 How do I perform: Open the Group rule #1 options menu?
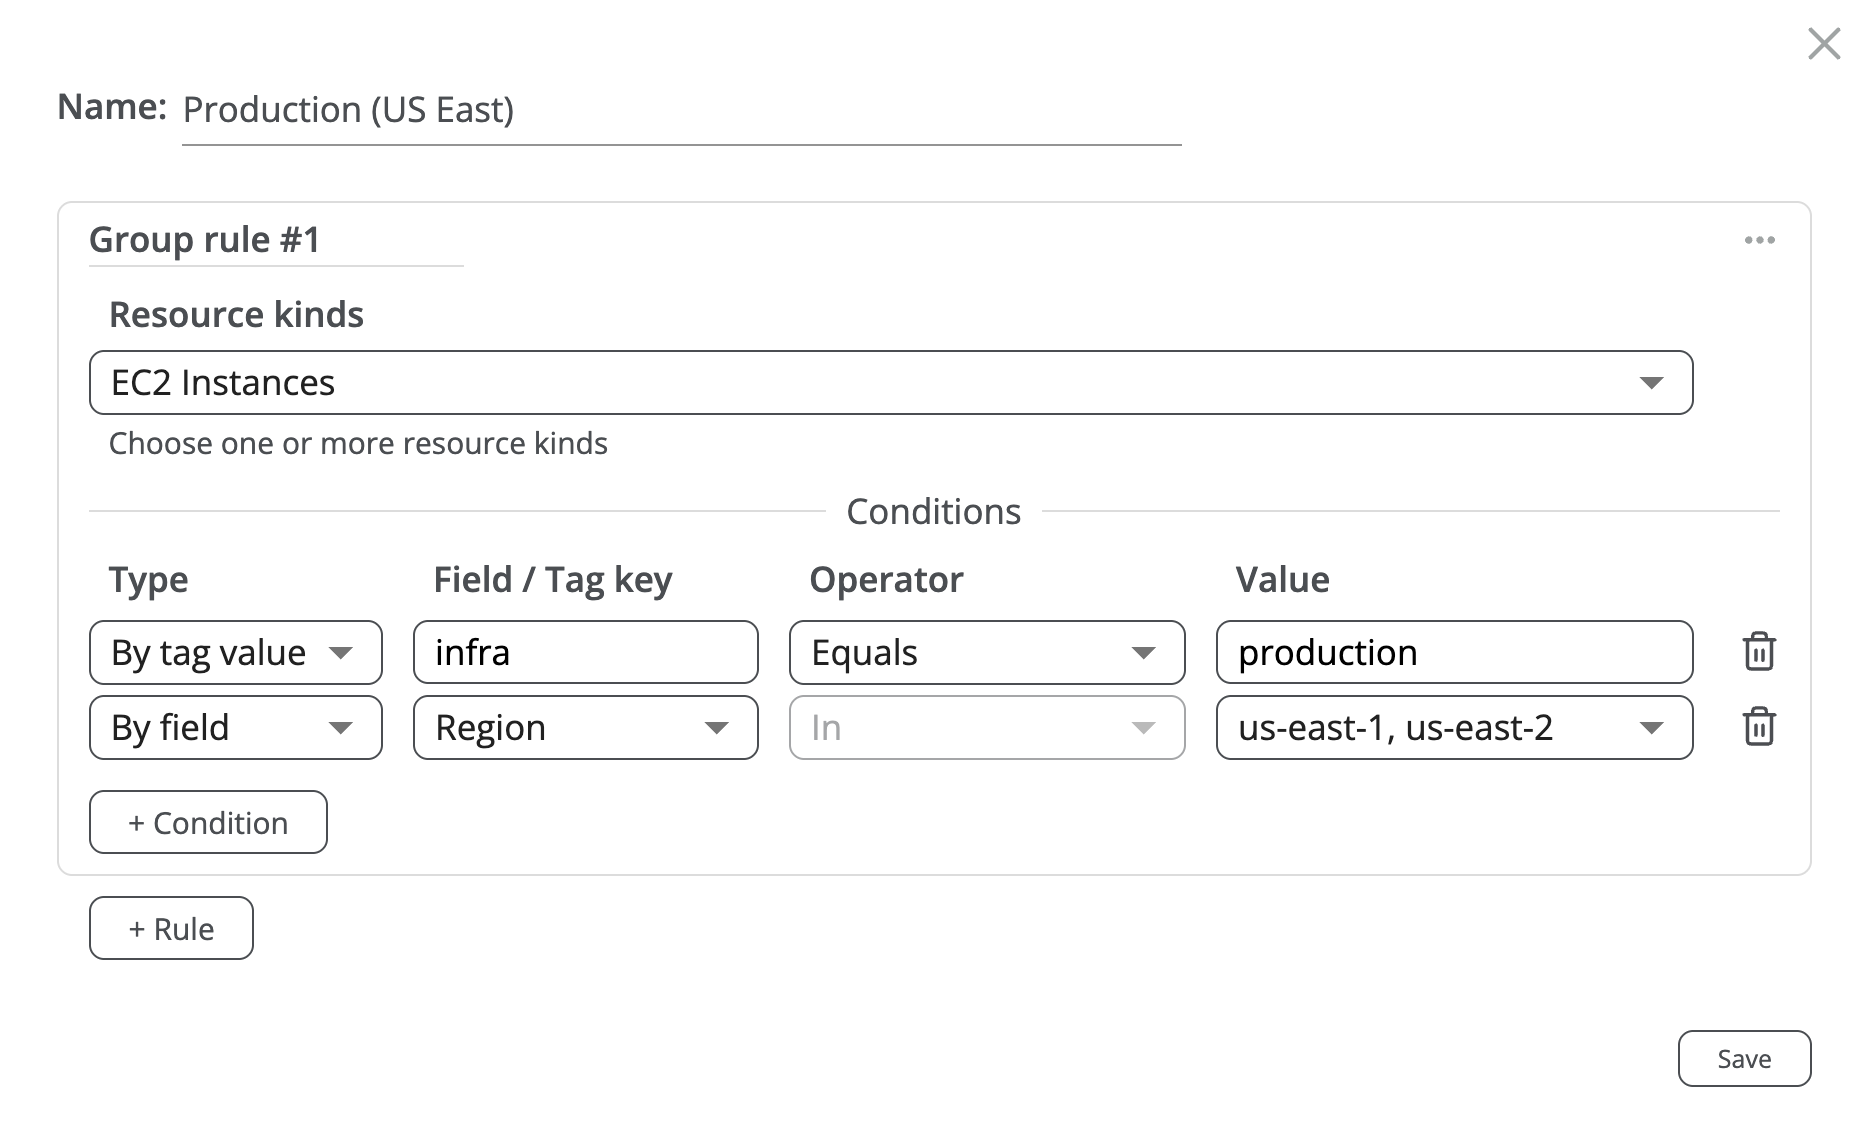(1759, 240)
